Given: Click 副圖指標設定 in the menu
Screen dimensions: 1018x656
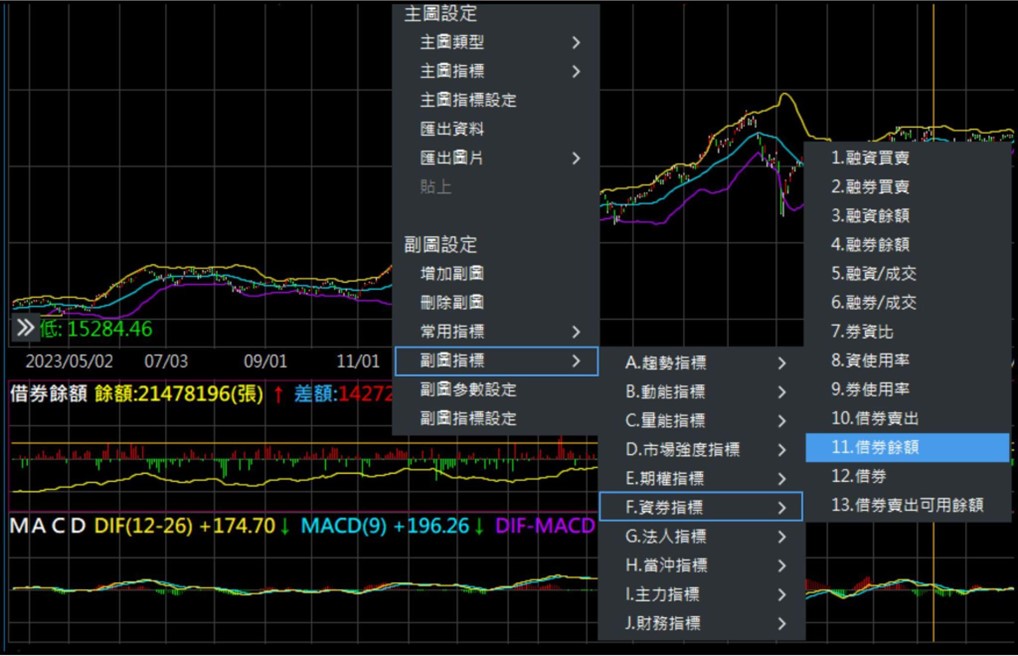Looking at the screenshot, I should pos(468,419).
